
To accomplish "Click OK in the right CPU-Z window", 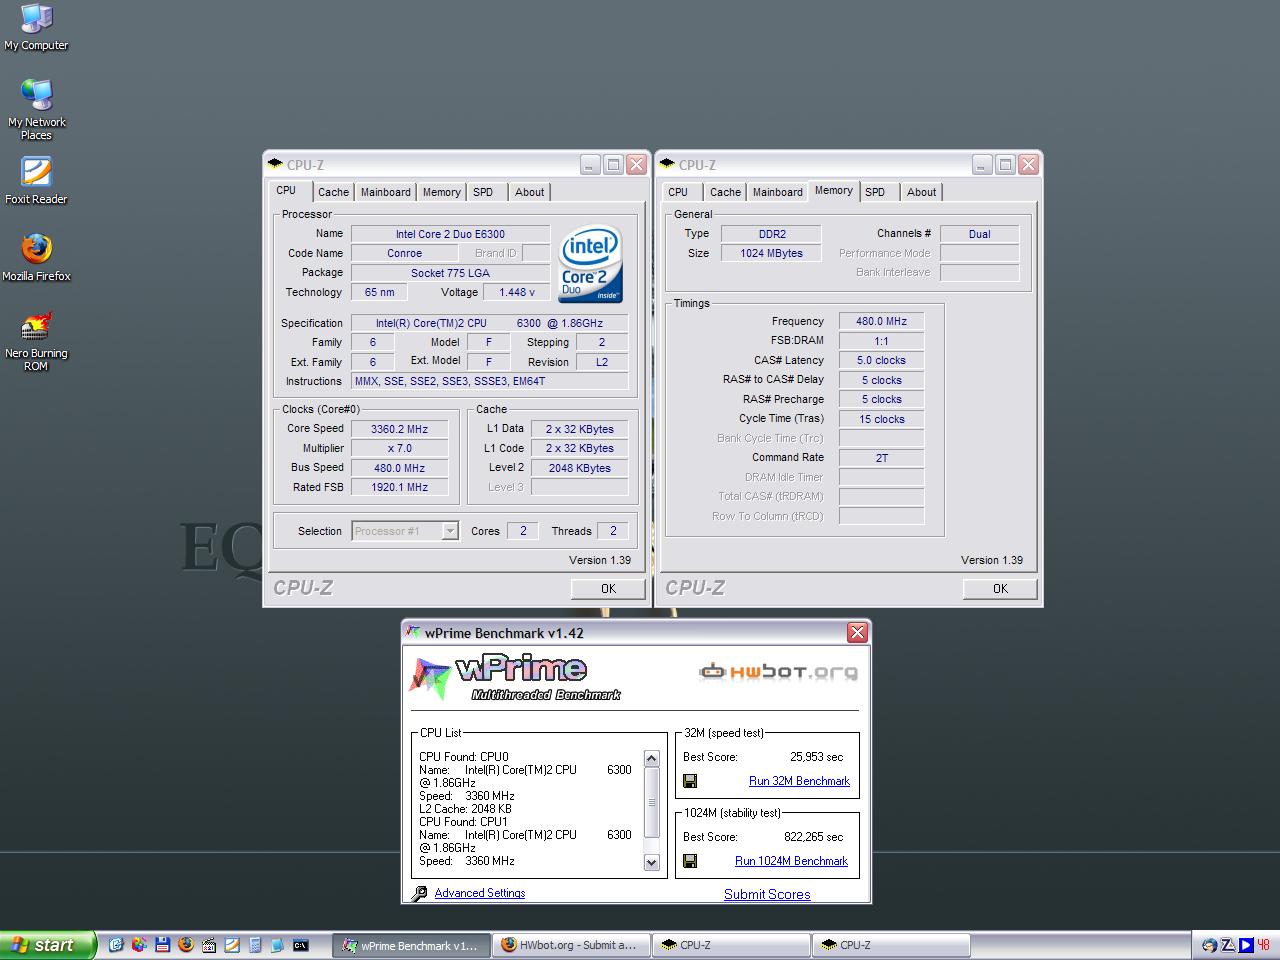I will point(1000,589).
